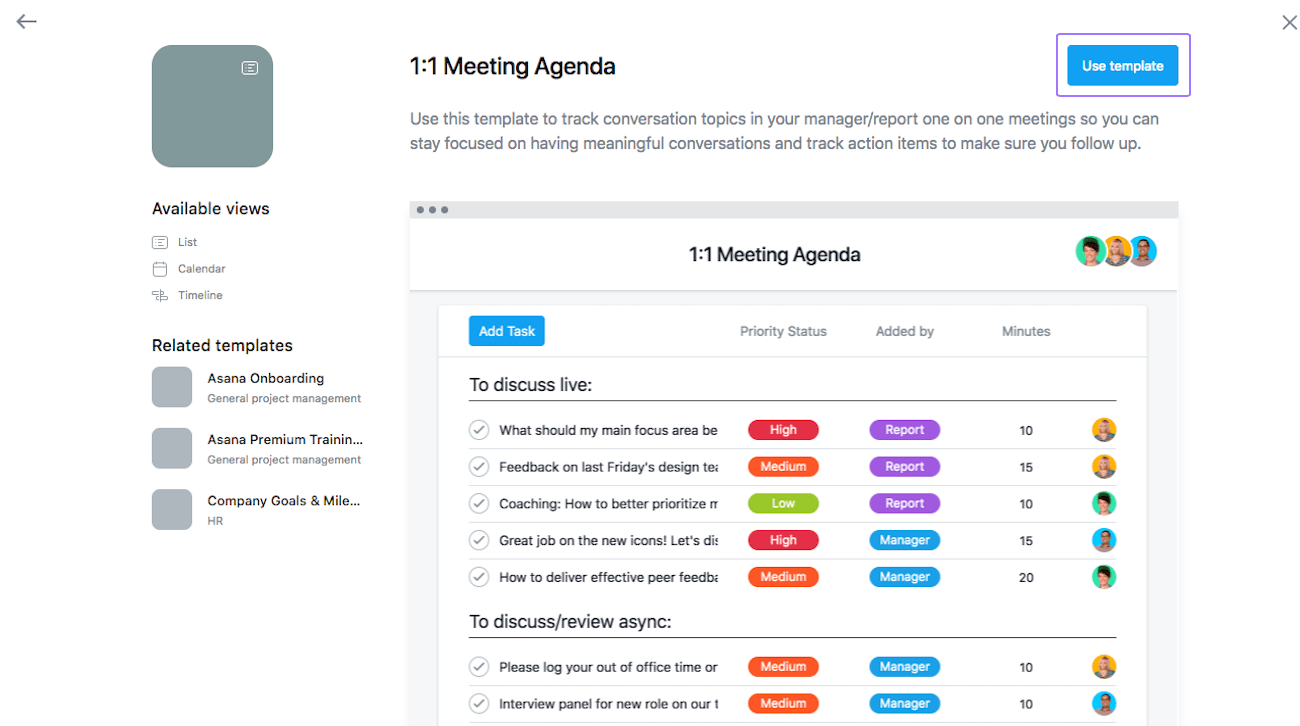Collapse the 'To discuss live:' section
The height and width of the screenshot is (726, 1300).
tap(531, 384)
